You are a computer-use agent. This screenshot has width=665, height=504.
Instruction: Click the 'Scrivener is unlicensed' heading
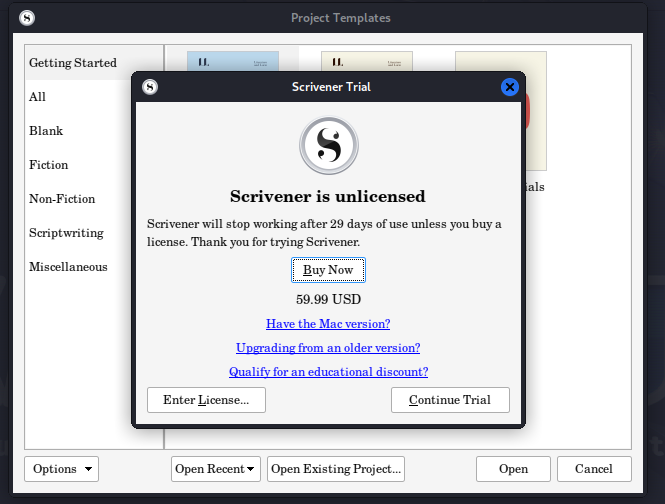click(x=328, y=196)
